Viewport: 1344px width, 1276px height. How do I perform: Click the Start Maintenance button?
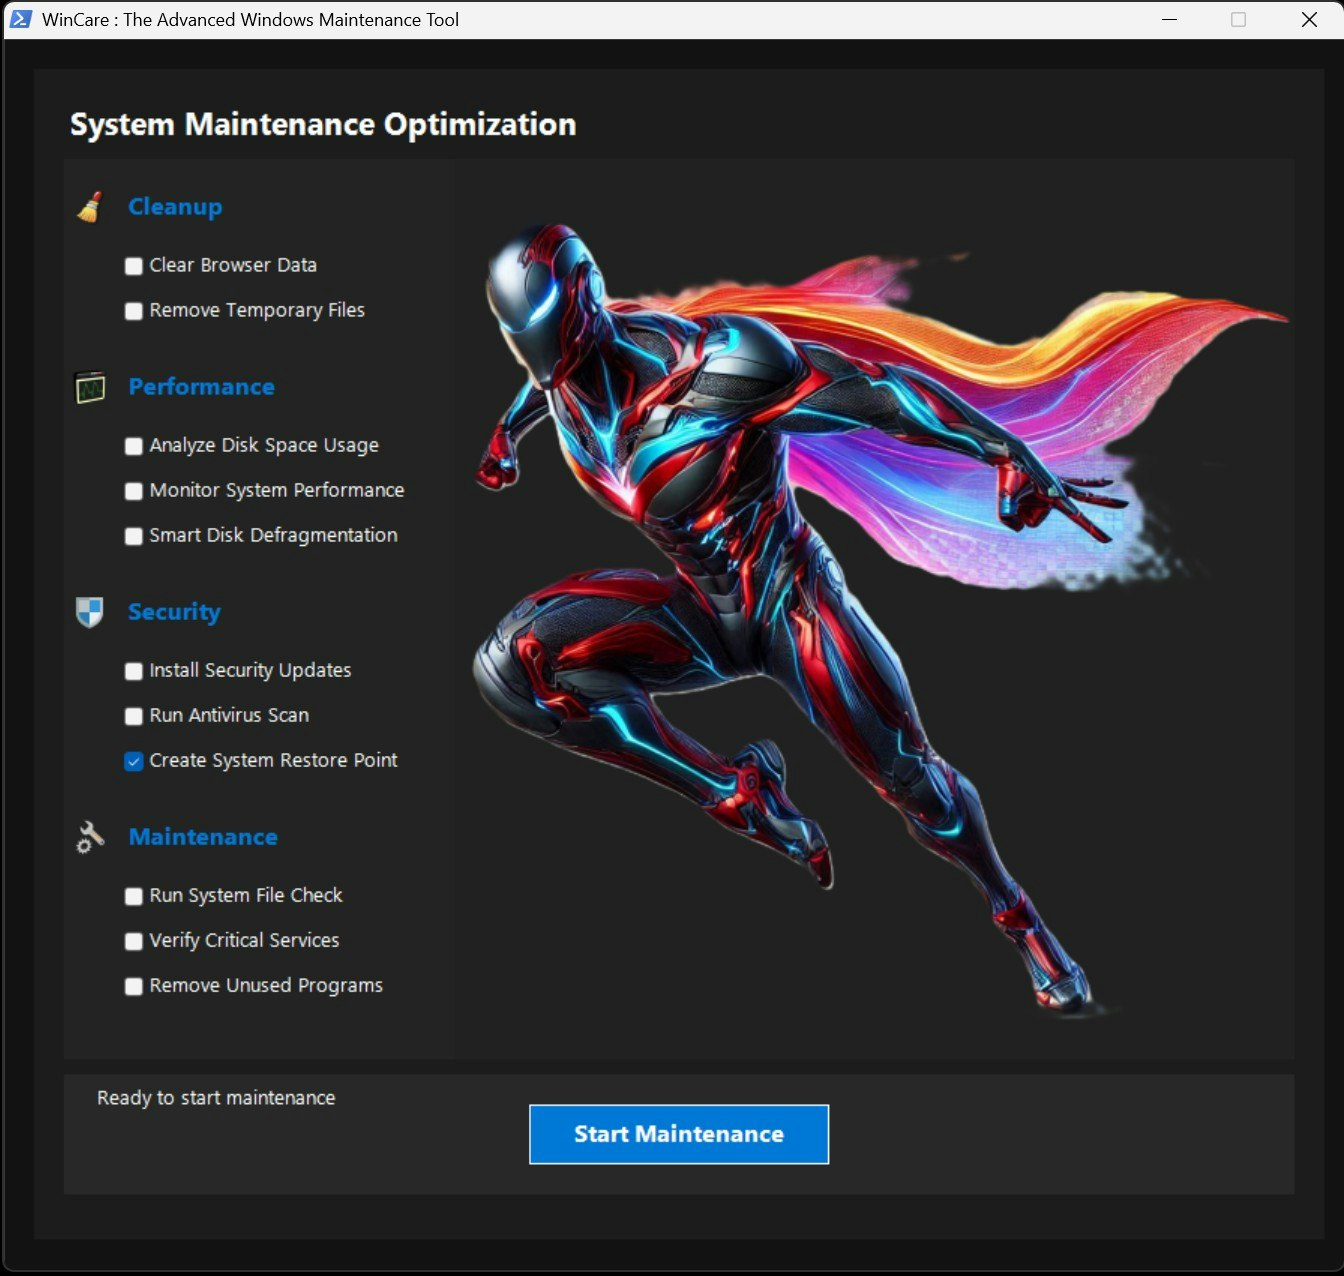click(679, 1134)
